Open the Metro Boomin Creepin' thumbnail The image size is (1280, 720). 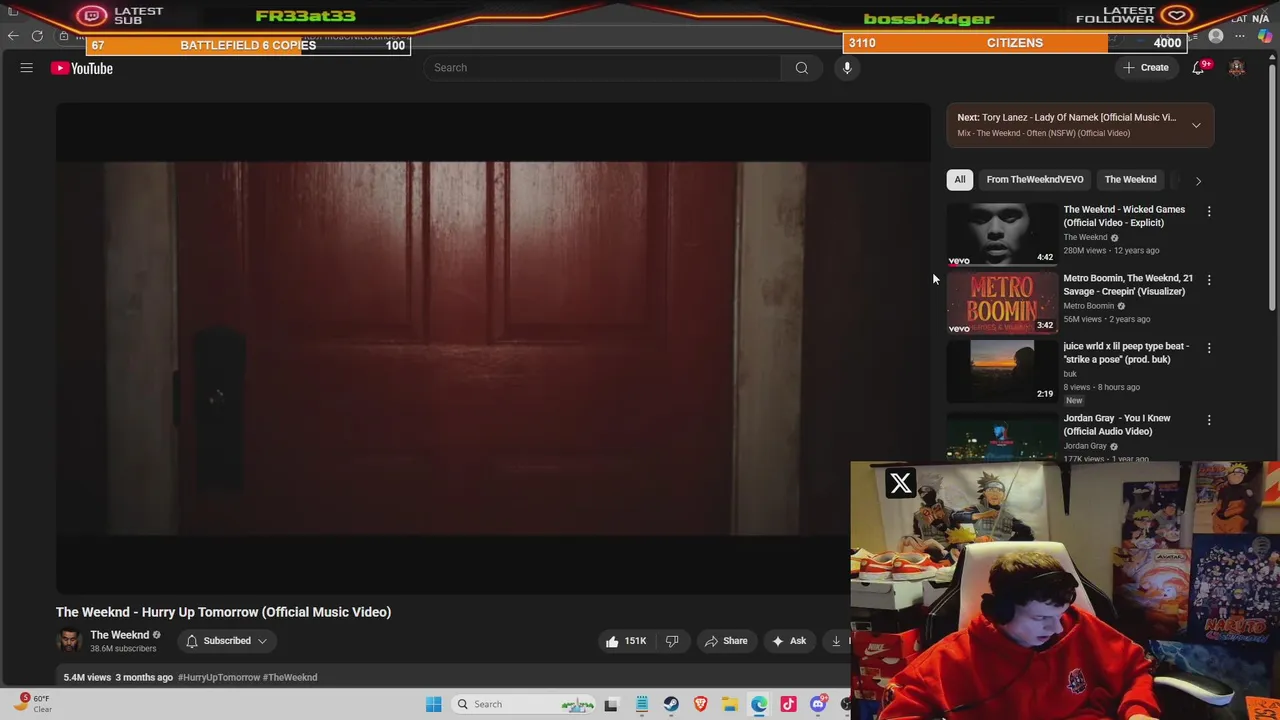1001,302
